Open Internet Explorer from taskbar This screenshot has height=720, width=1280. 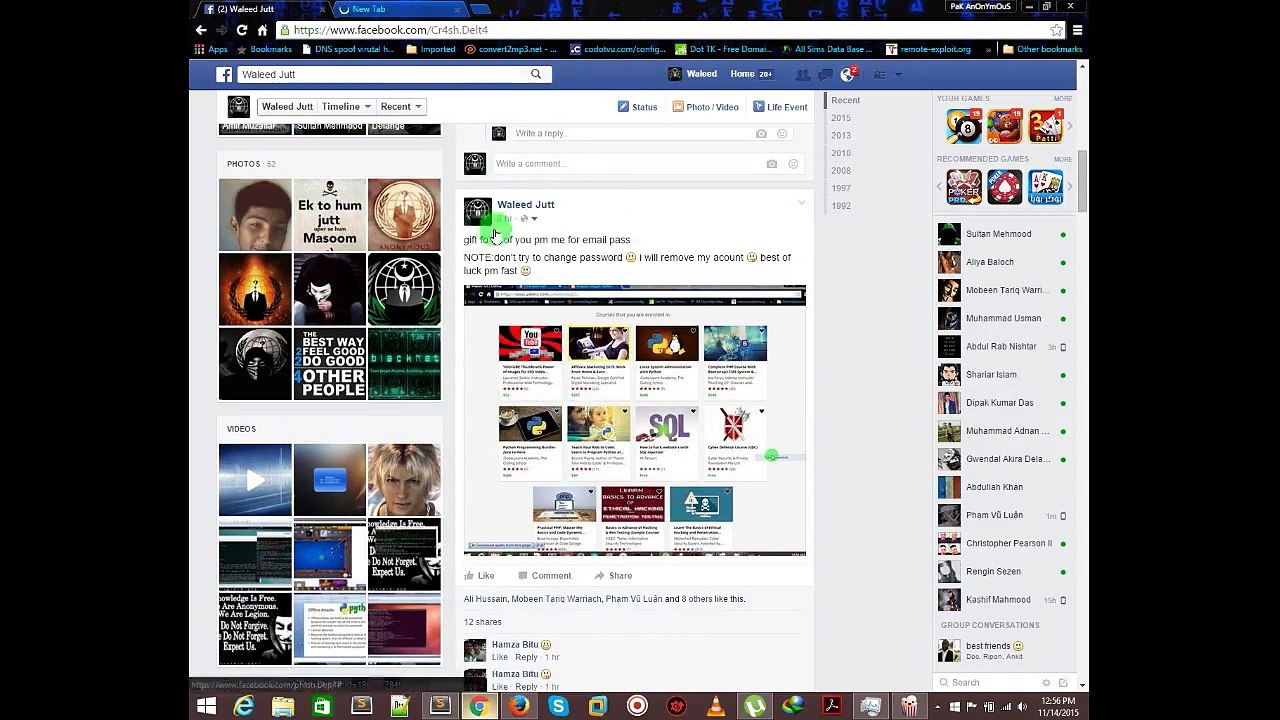[x=244, y=706]
